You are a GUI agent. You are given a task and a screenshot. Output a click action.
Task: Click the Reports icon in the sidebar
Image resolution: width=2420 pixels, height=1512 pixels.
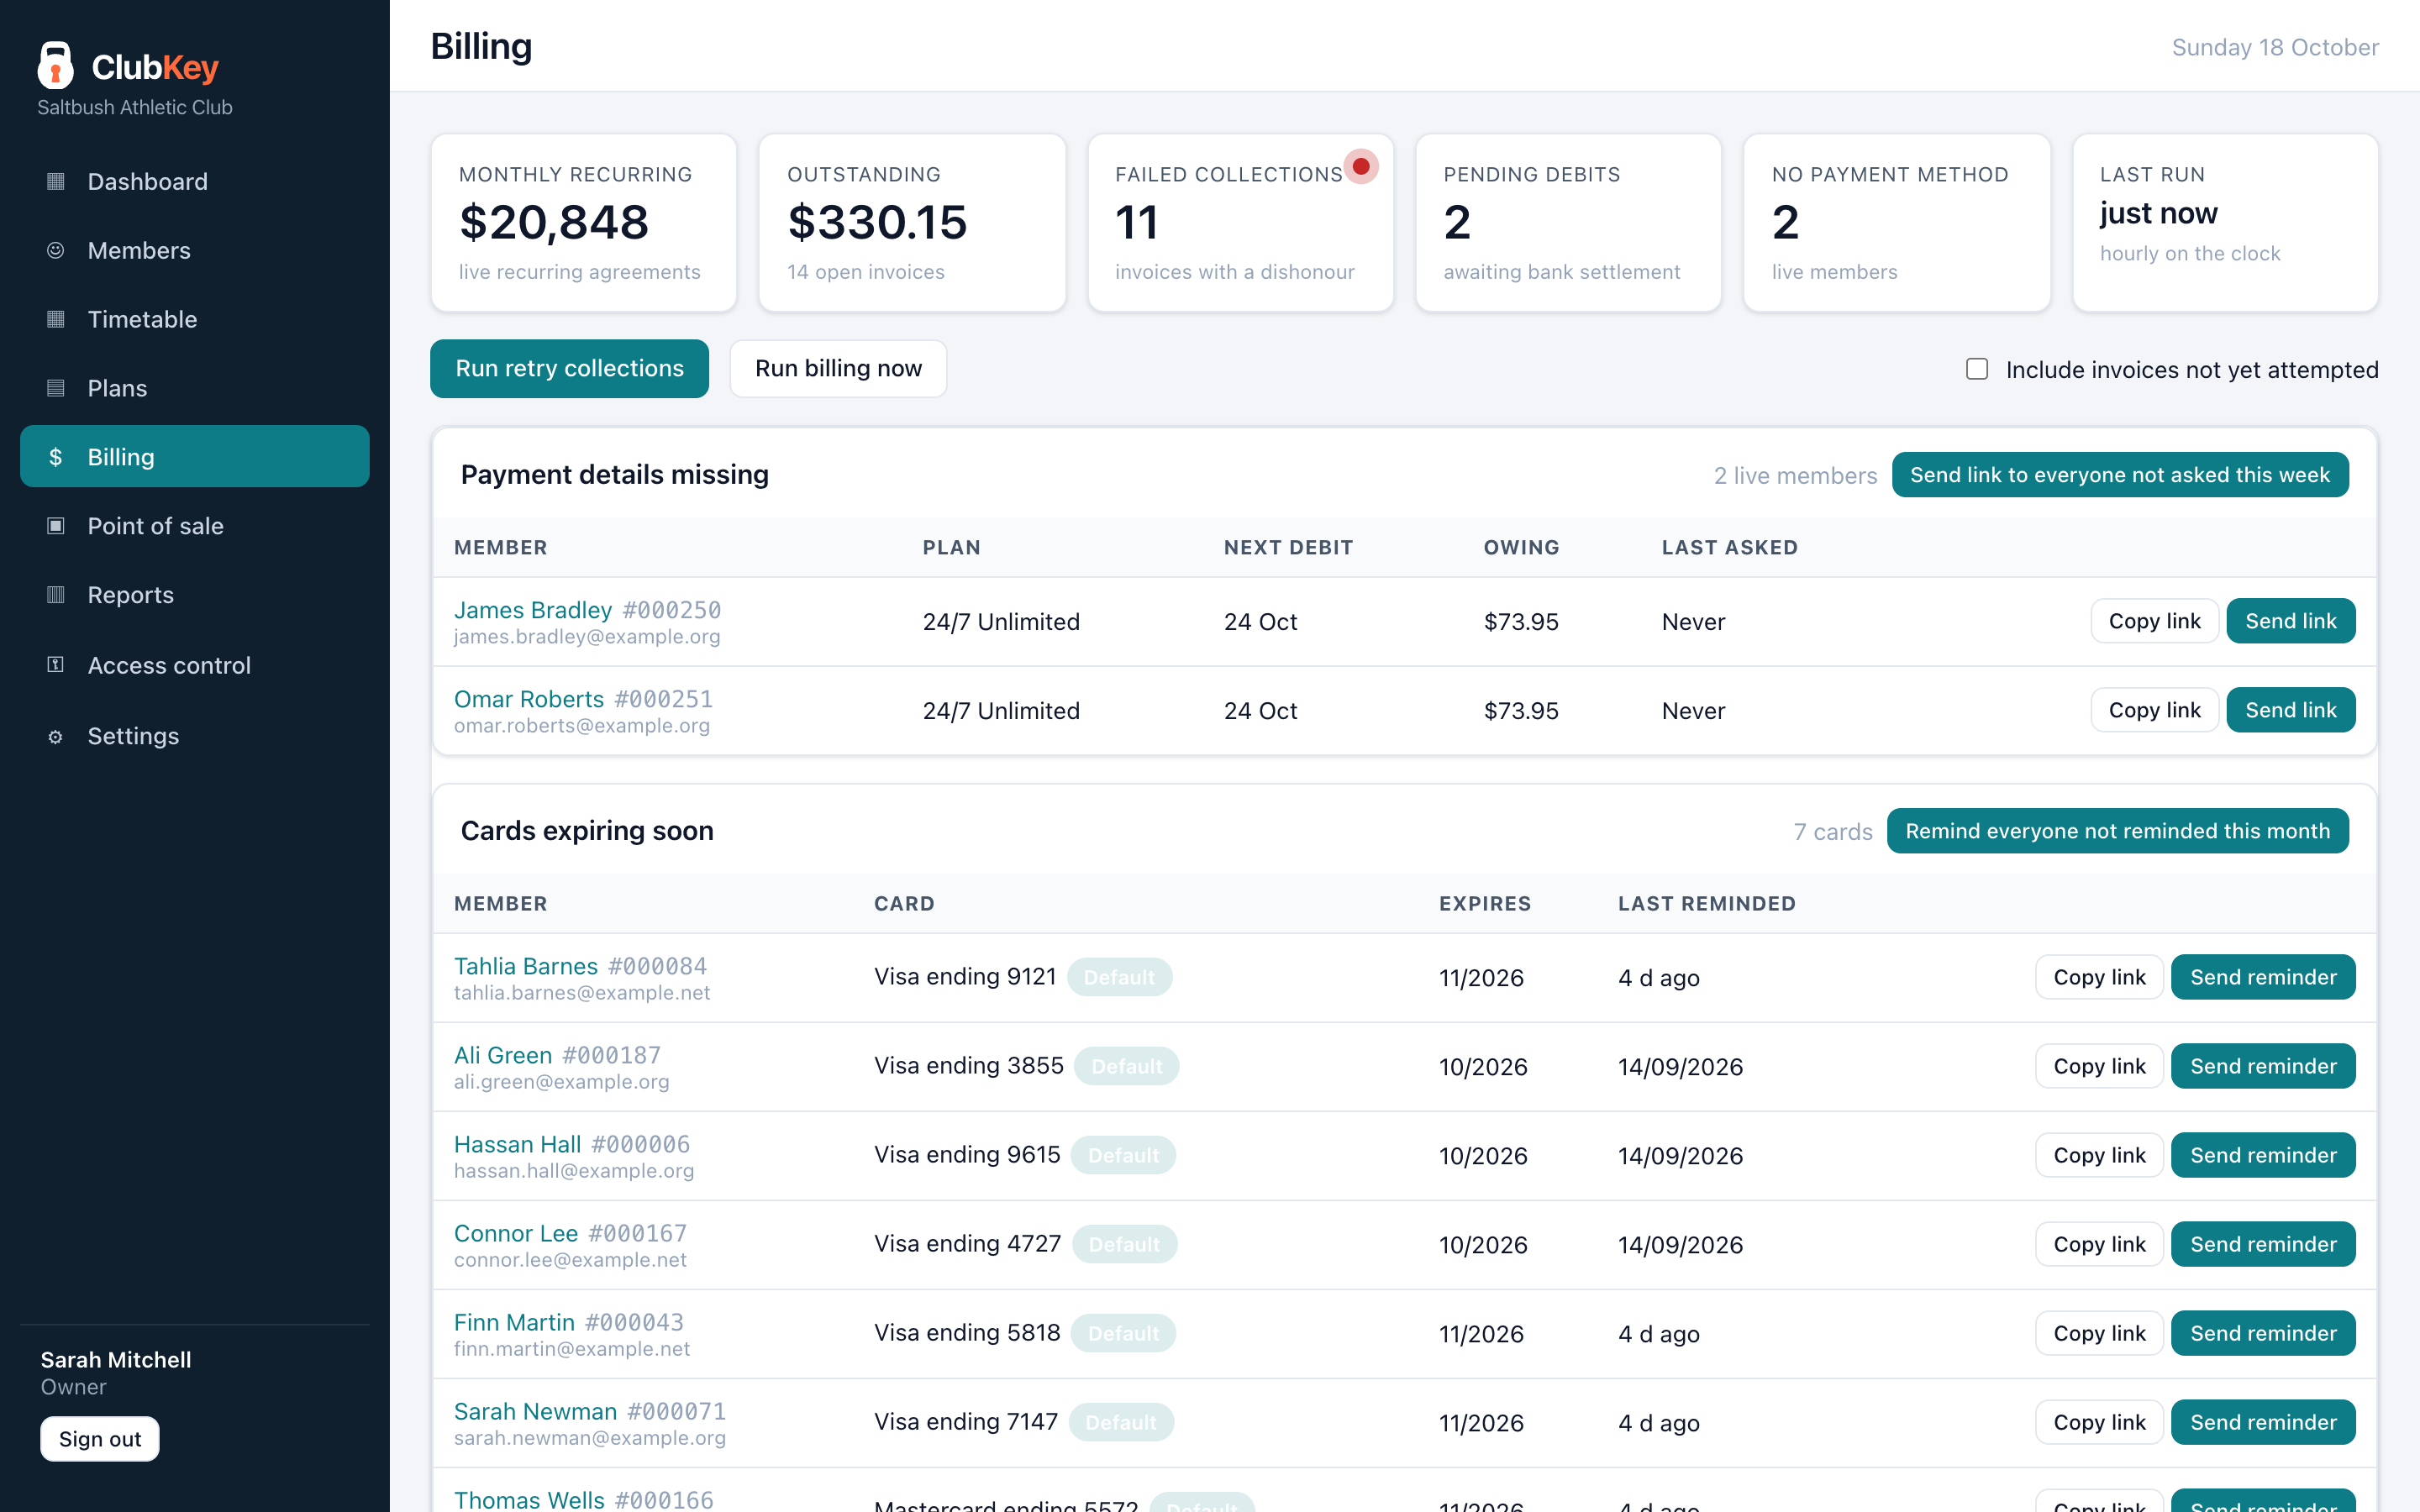pos(56,595)
